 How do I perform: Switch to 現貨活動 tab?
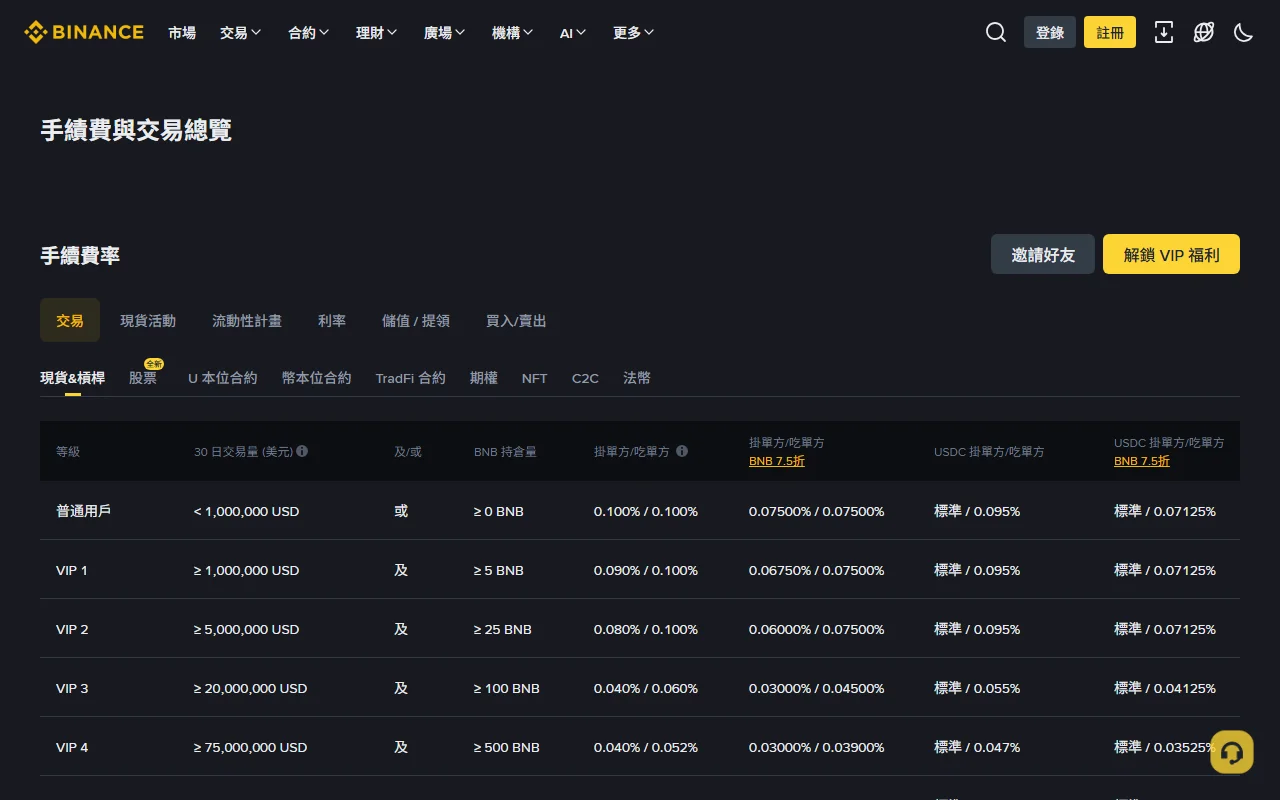(x=148, y=320)
